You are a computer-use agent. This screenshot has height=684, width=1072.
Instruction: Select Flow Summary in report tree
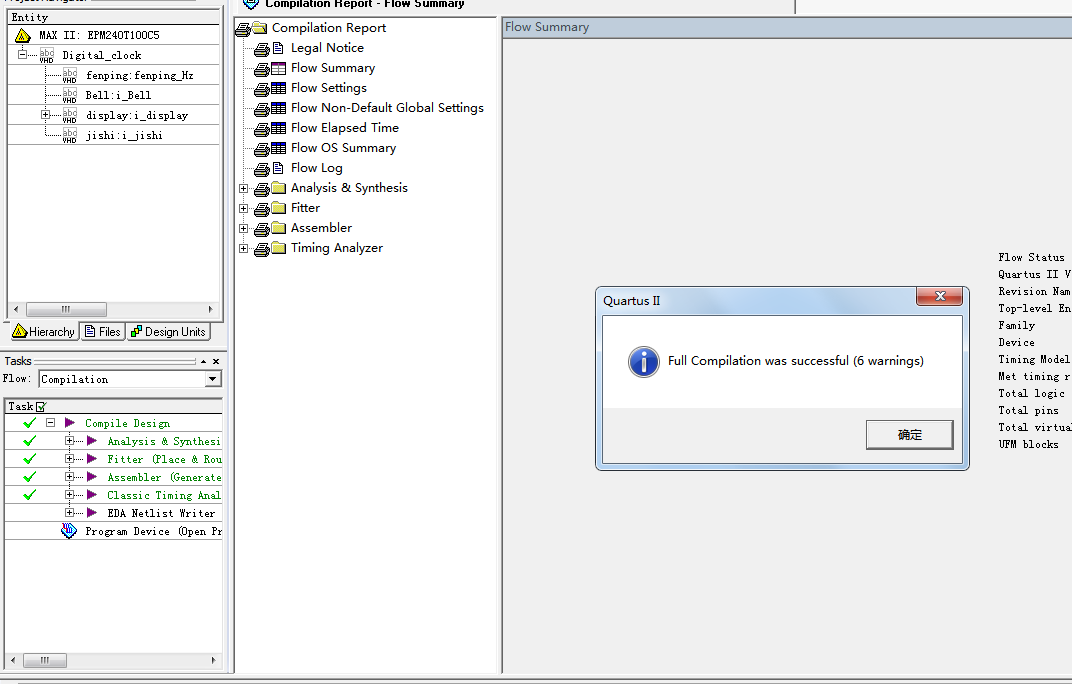tap(333, 68)
